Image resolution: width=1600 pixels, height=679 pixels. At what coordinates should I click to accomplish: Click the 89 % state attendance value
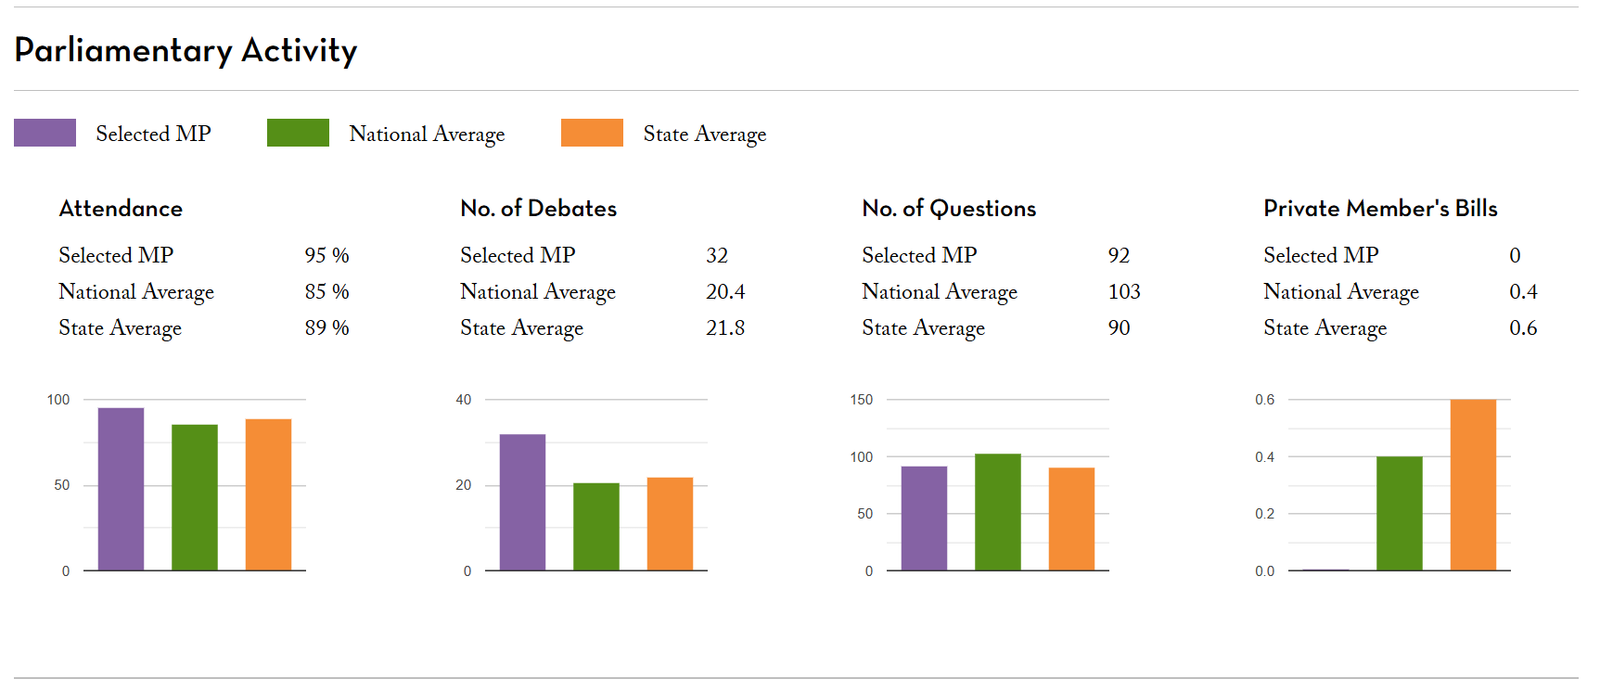[x=327, y=327]
